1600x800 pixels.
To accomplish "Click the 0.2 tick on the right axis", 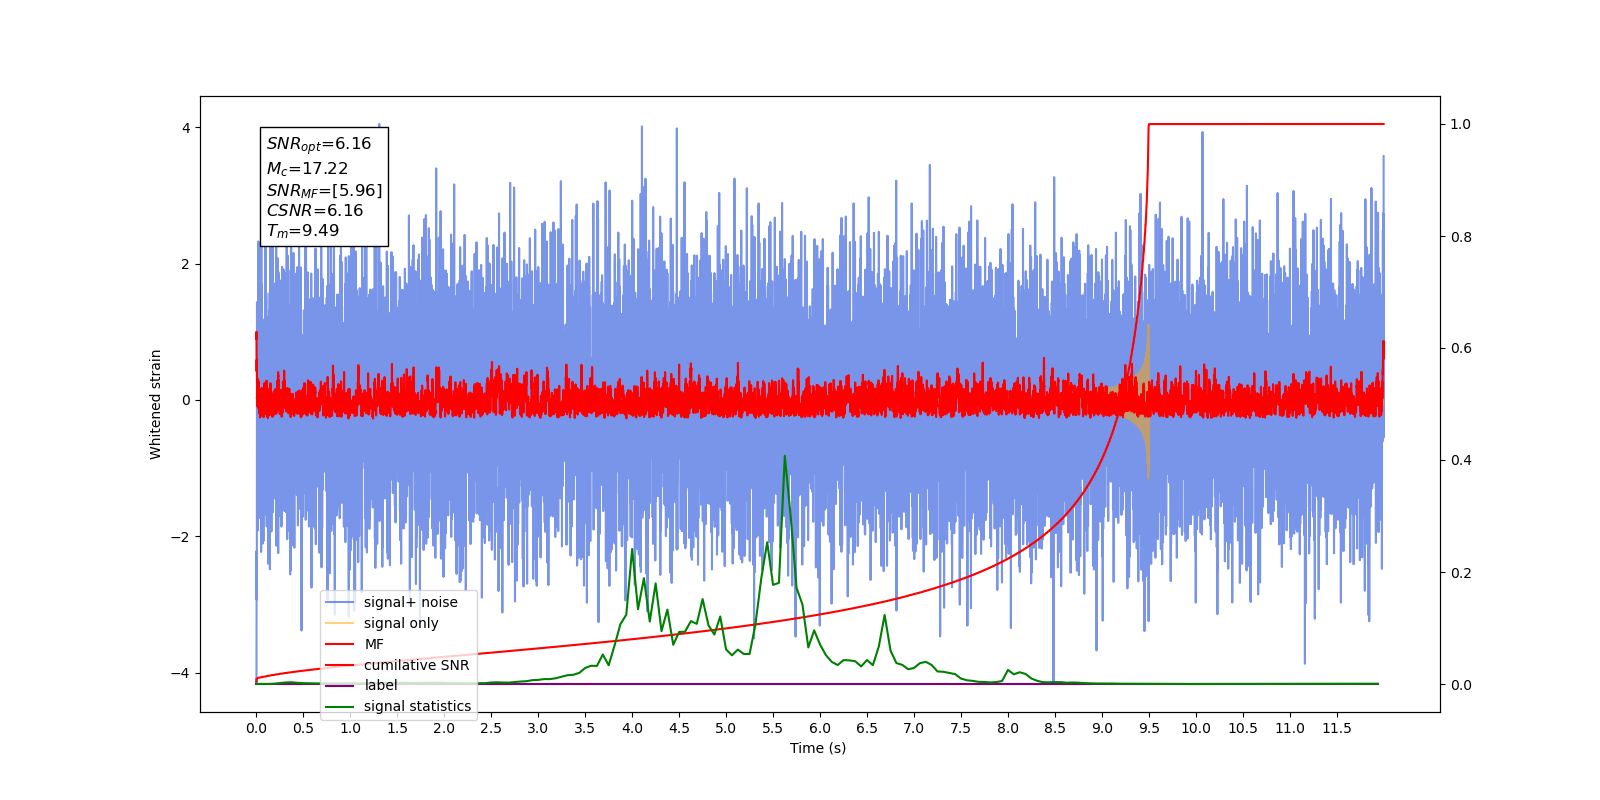I will coord(1461,573).
